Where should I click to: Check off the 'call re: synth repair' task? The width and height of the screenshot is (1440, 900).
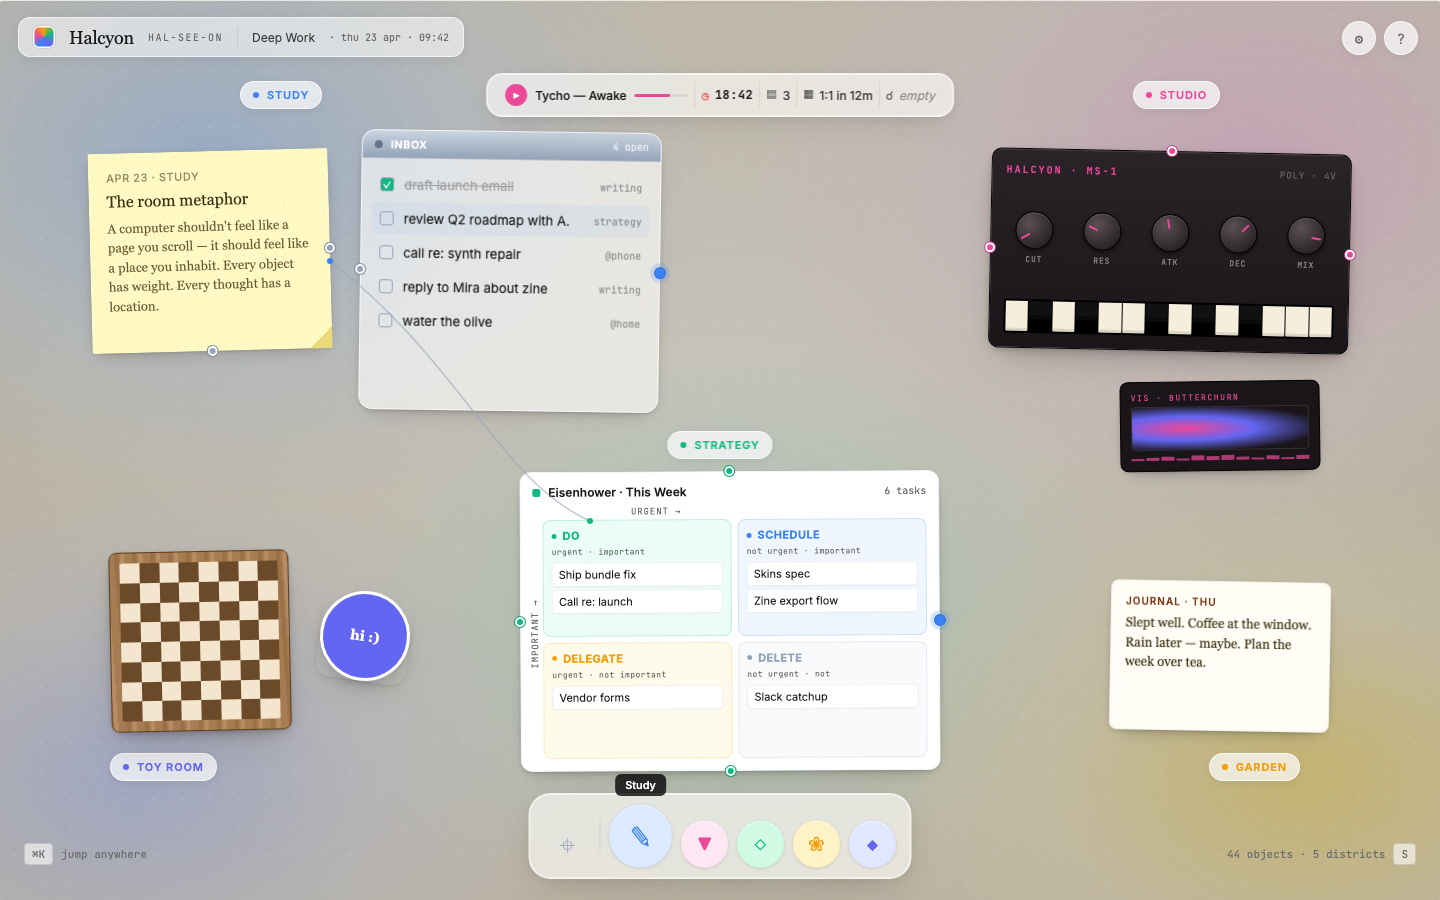coord(386,253)
